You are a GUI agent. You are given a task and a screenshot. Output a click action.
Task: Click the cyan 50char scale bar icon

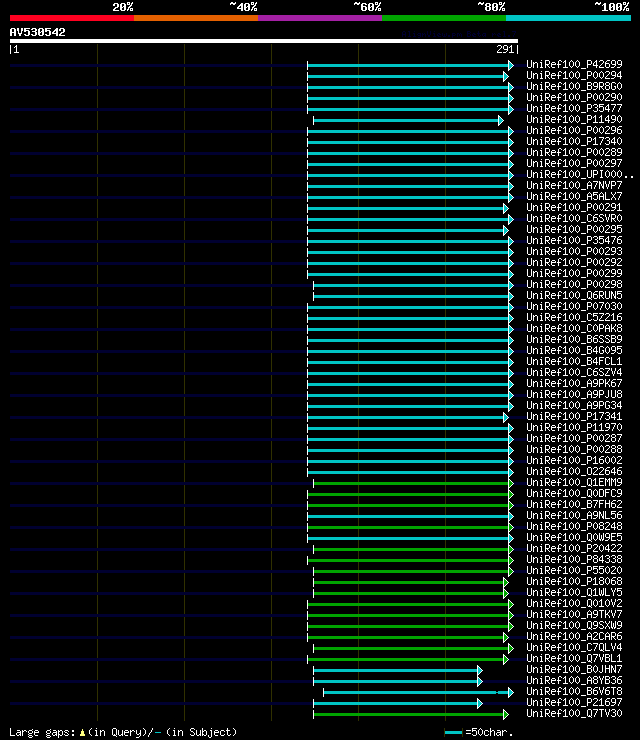[x=454, y=732]
